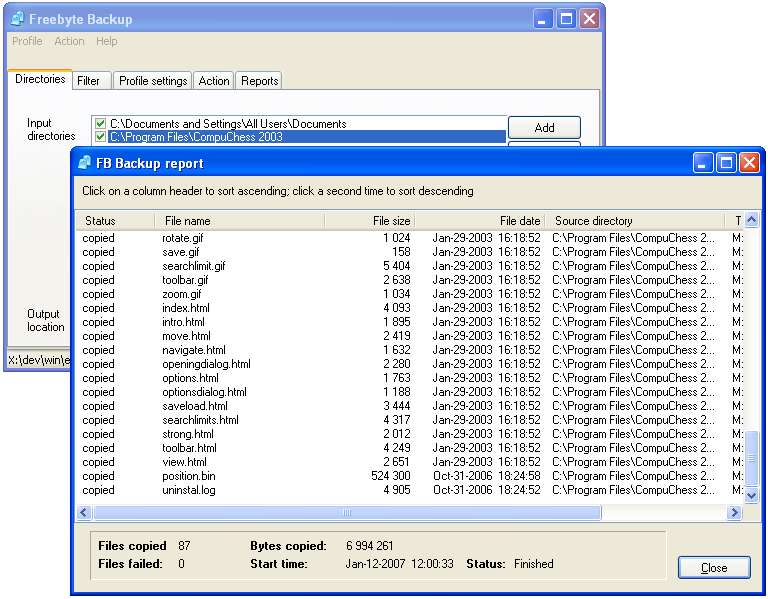Image resolution: width=768 pixels, height=599 pixels.
Task: Sort the report by File size column
Action: pyautogui.click(x=368, y=221)
